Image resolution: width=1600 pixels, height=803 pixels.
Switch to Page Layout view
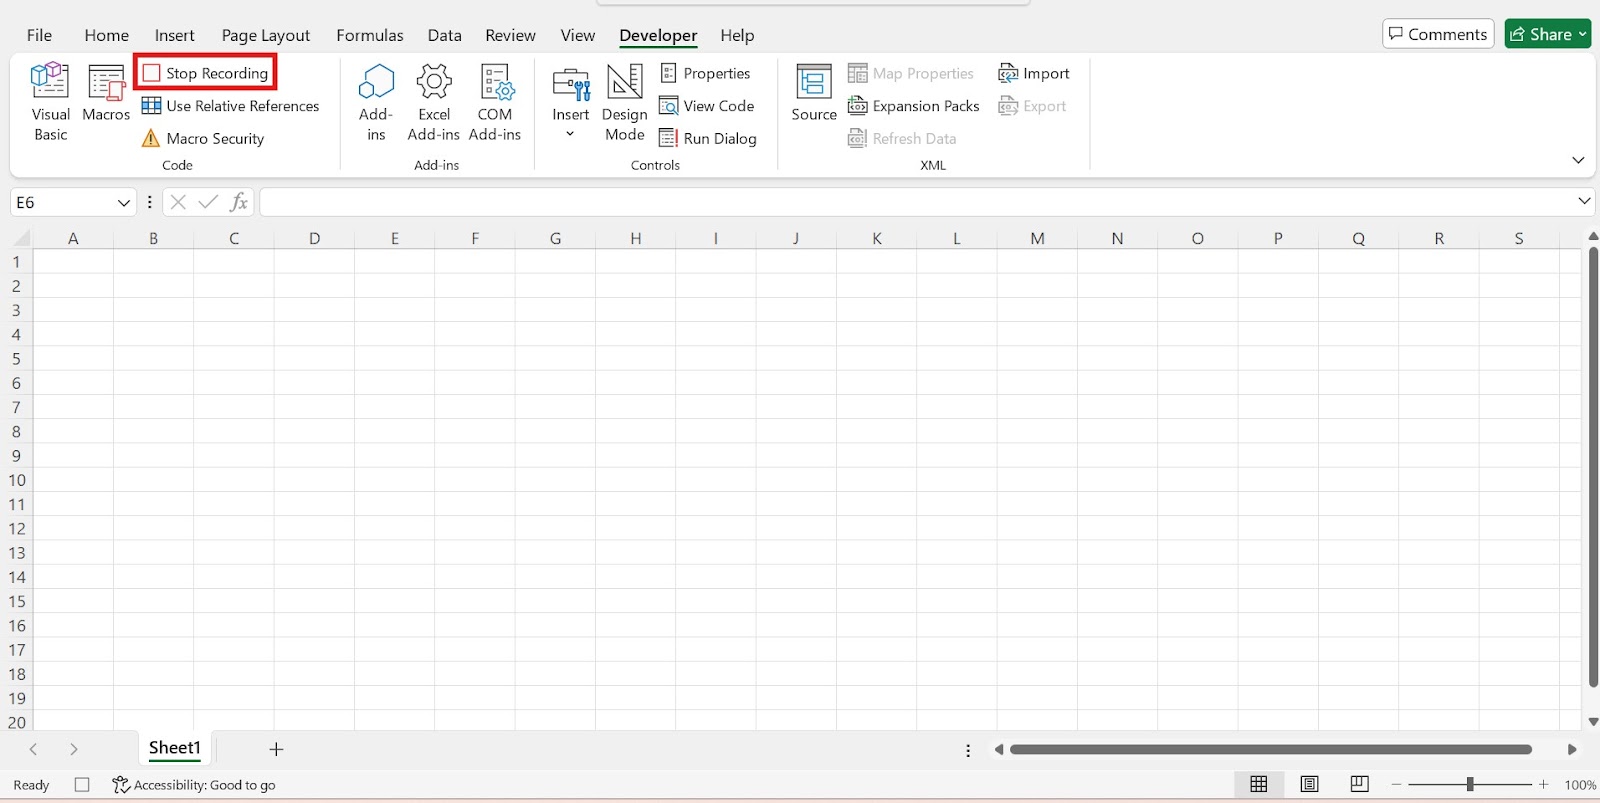1309,784
